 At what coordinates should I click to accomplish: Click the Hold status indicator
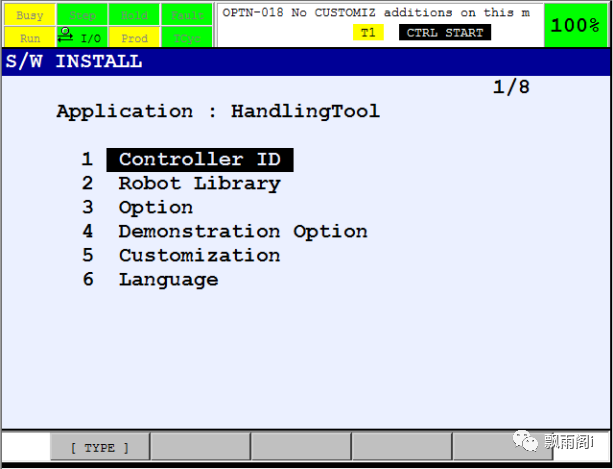[x=134, y=15]
